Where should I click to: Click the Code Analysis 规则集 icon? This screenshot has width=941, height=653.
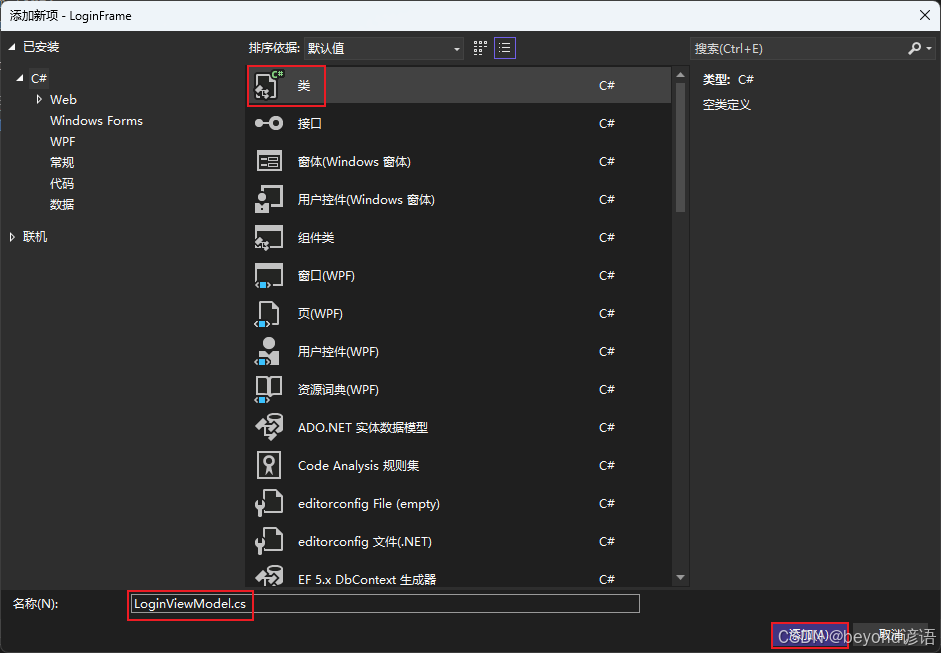(269, 466)
